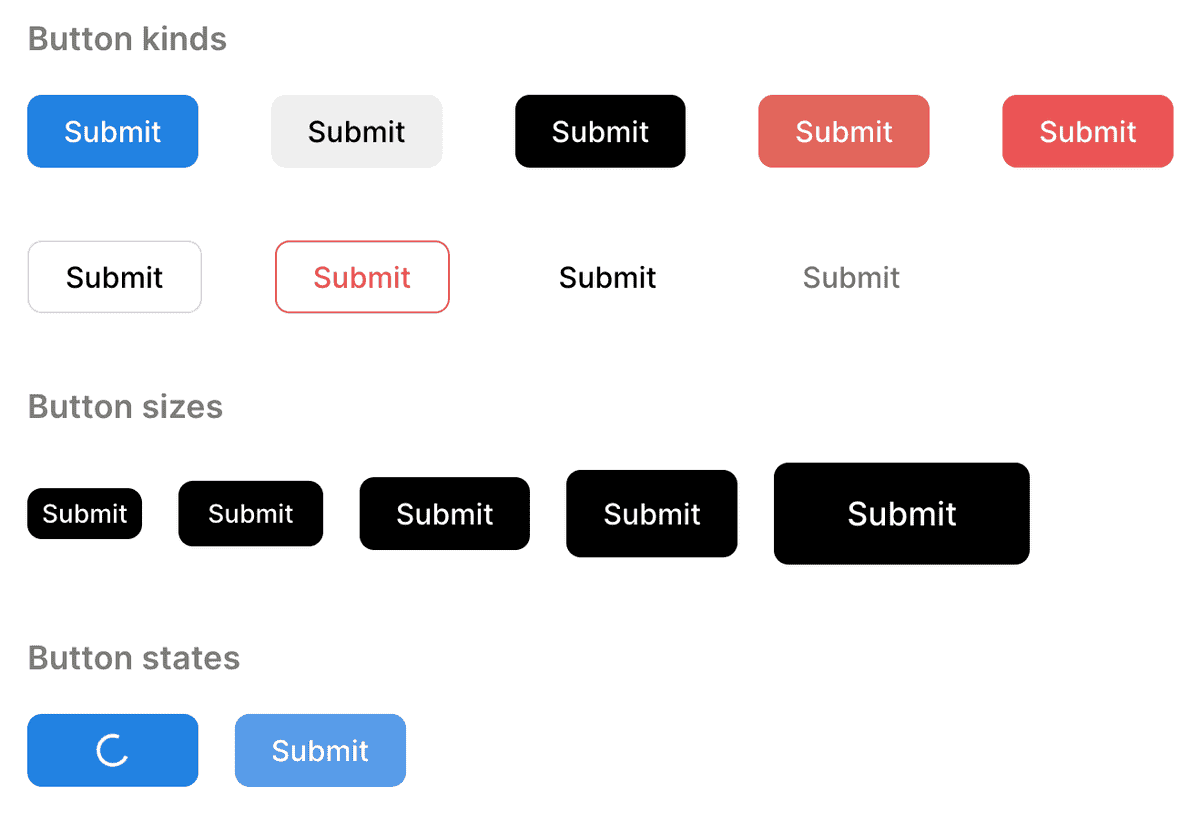
Task: Click the red-outlined Submit button
Action: (362, 277)
